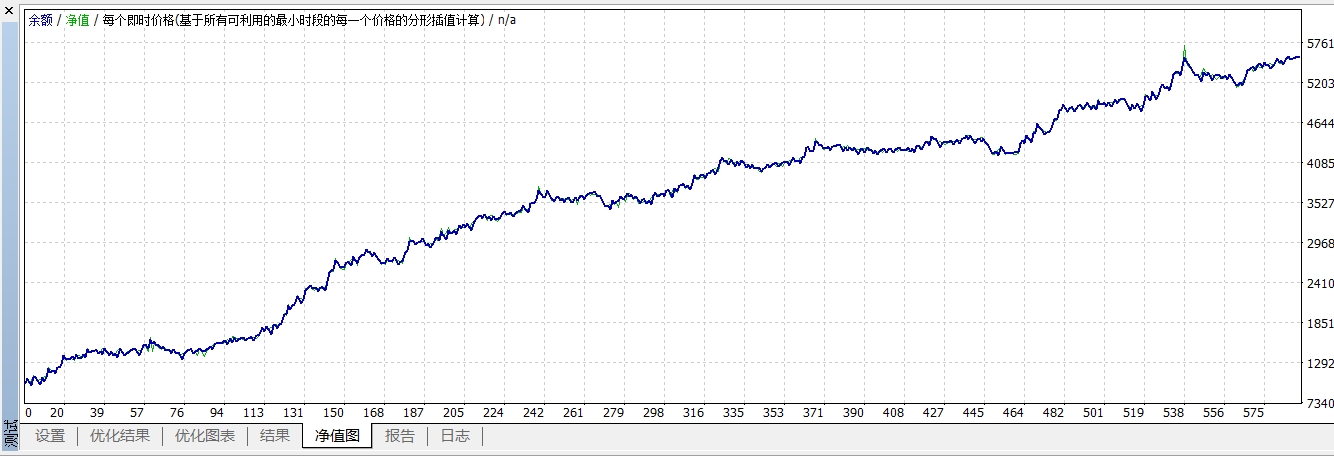Click the vertical 测试 panel label
Screen dimensions: 1334x456
(10, 435)
